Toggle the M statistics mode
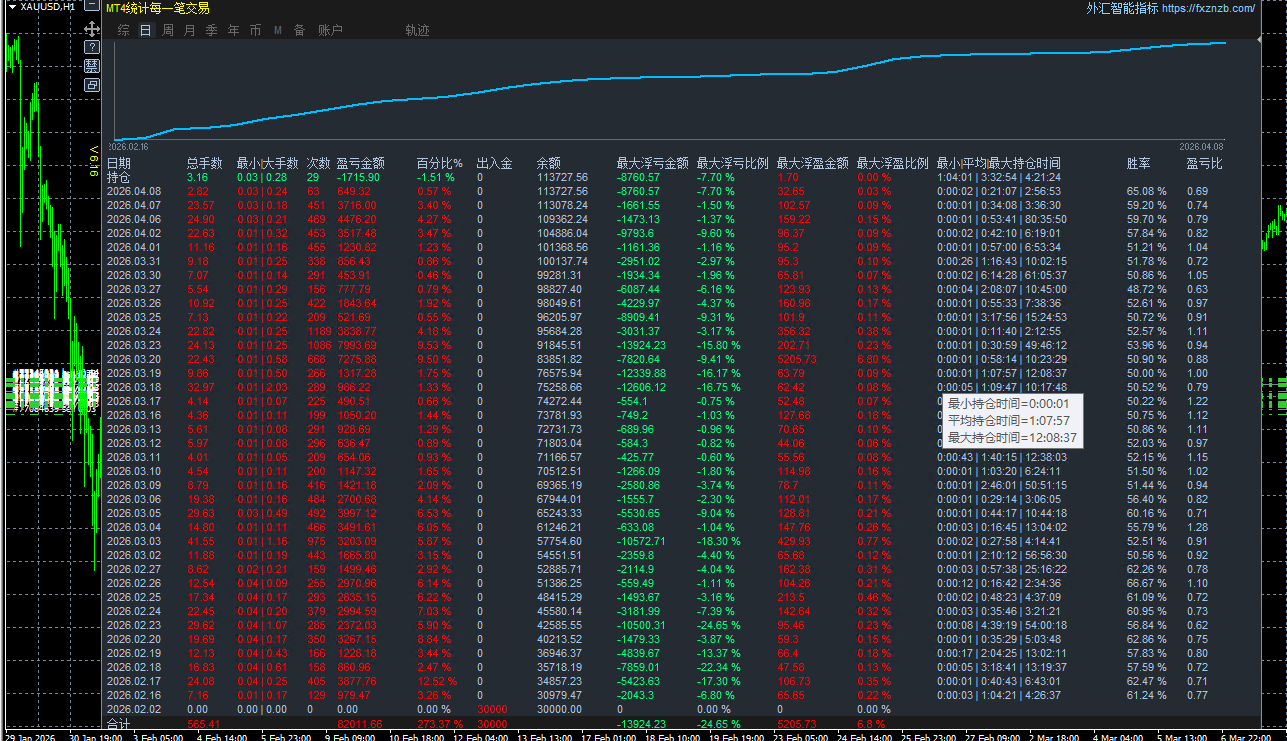Screen dimensions: 1287x741 click(x=276, y=29)
